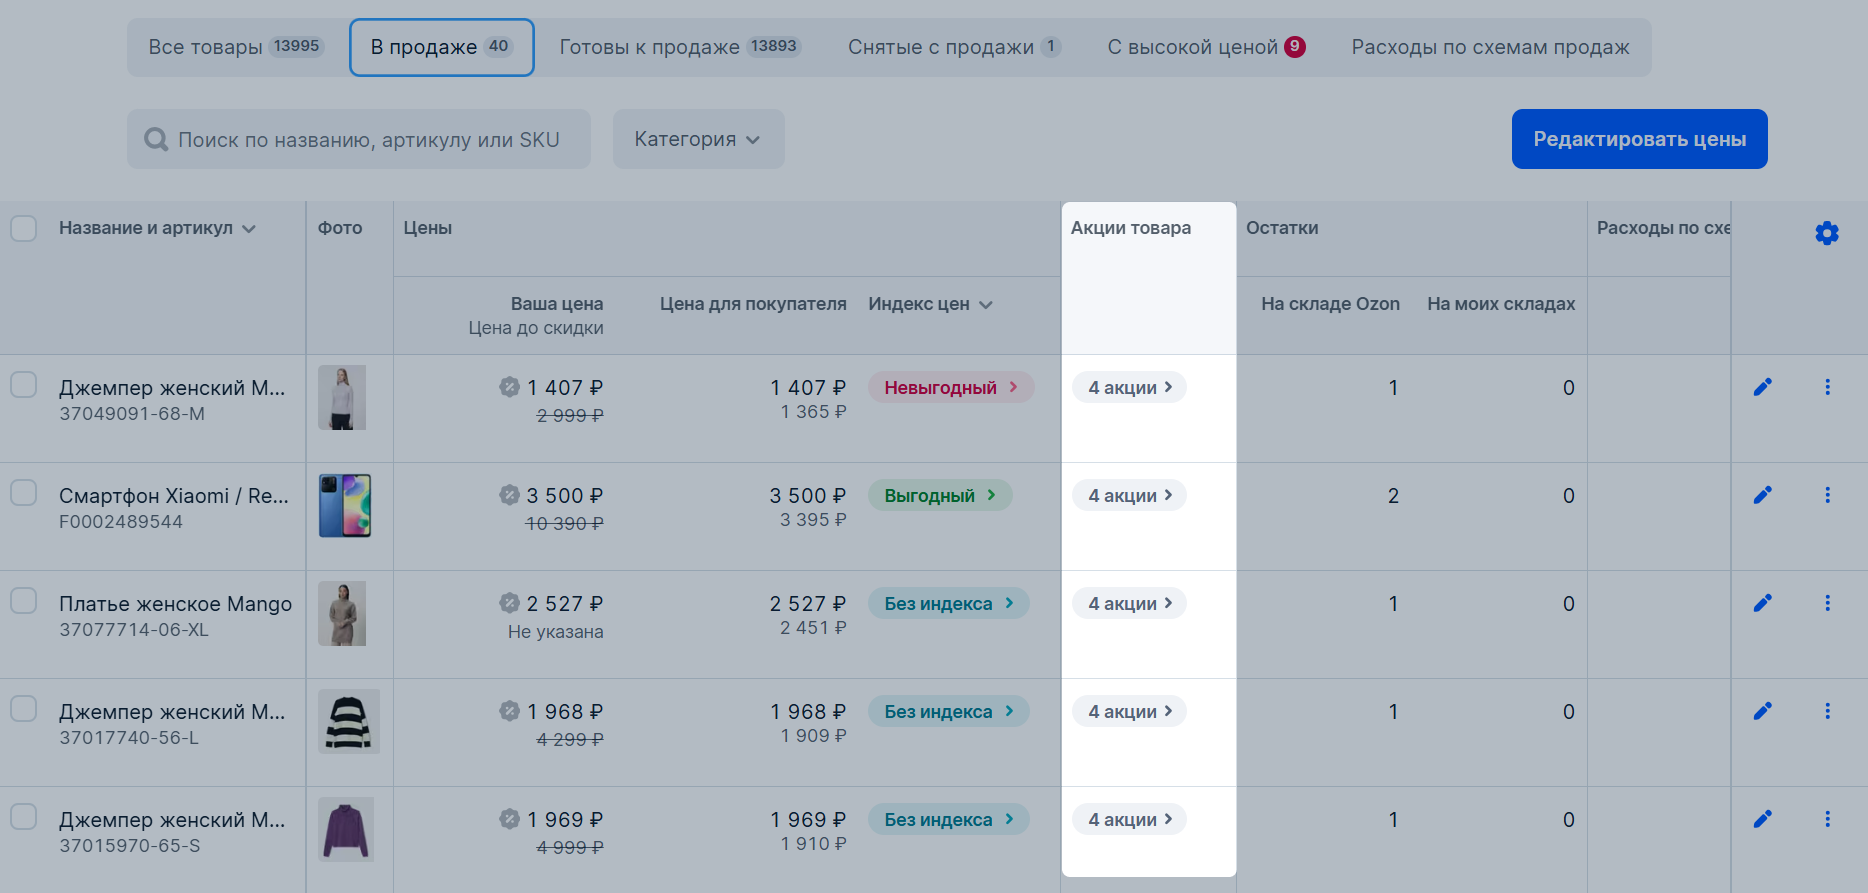1868x893 pixels.
Task: Expand the Невыгодный price index badge
Action: (x=951, y=387)
